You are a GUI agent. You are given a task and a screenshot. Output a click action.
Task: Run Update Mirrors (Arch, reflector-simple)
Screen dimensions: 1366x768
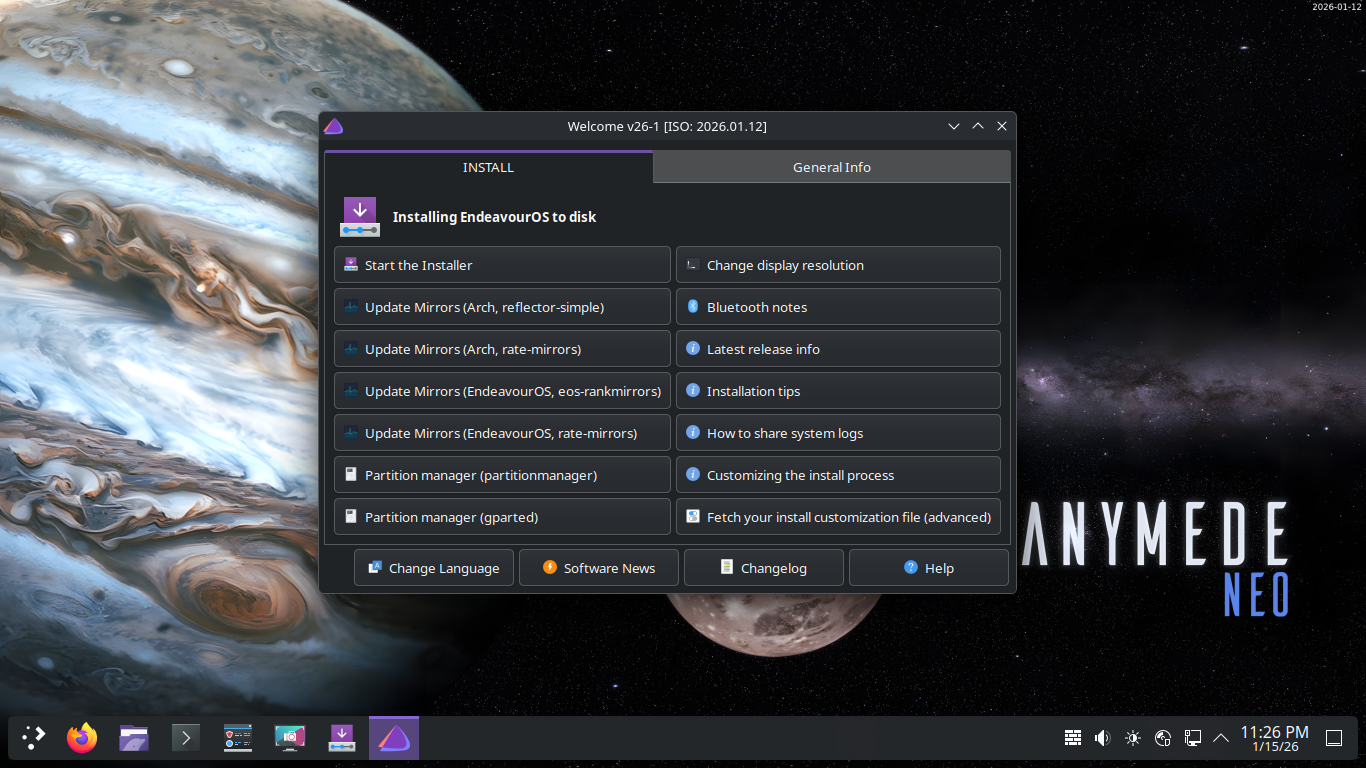(x=502, y=307)
